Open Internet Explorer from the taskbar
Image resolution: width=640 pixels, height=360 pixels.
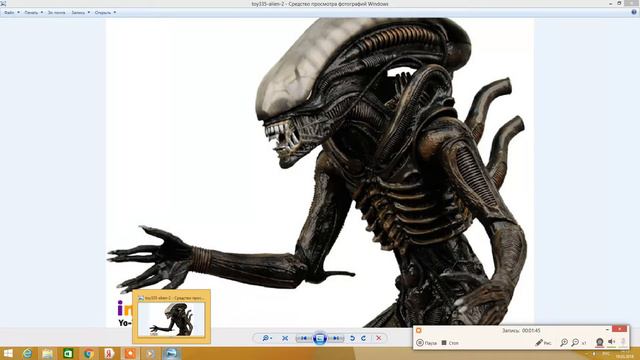[27, 353]
